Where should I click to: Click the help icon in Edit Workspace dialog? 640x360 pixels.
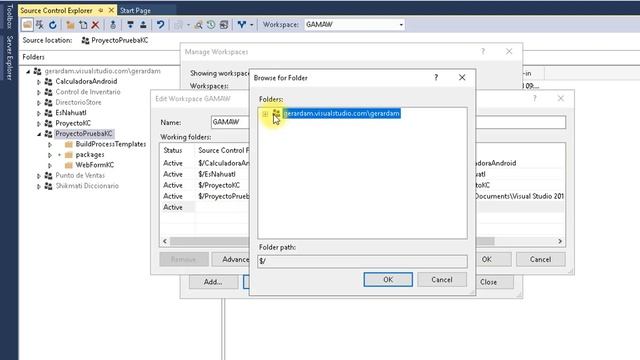pyautogui.click(x=535, y=98)
